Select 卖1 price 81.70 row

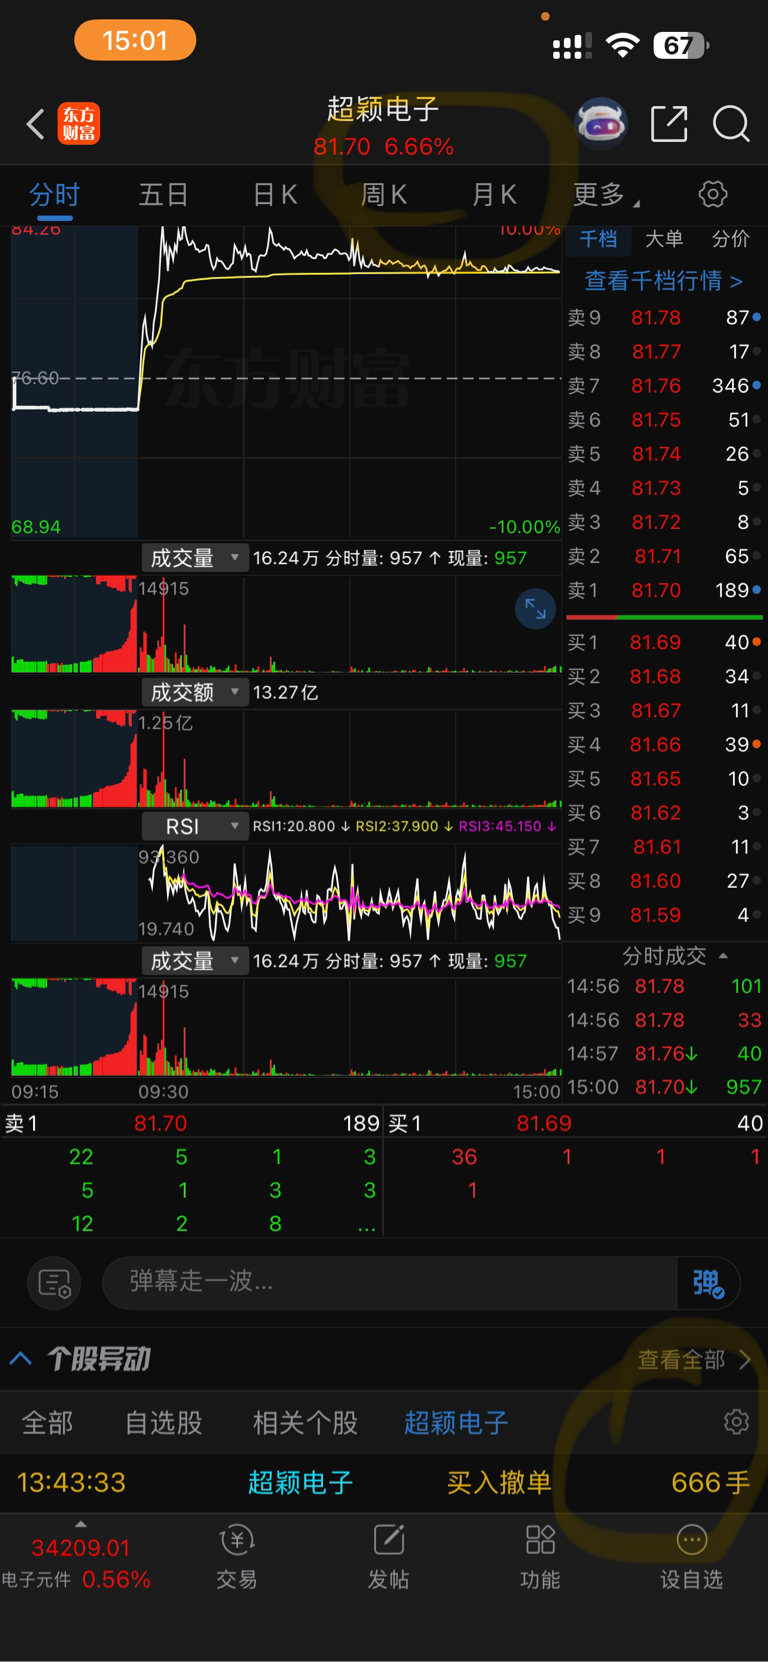664,591
